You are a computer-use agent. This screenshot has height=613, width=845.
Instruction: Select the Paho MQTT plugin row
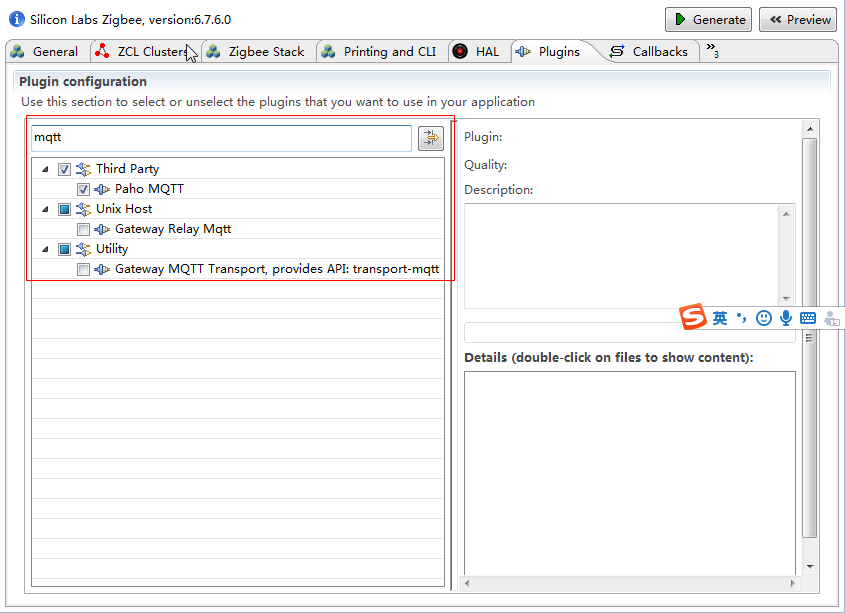(x=238, y=189)
